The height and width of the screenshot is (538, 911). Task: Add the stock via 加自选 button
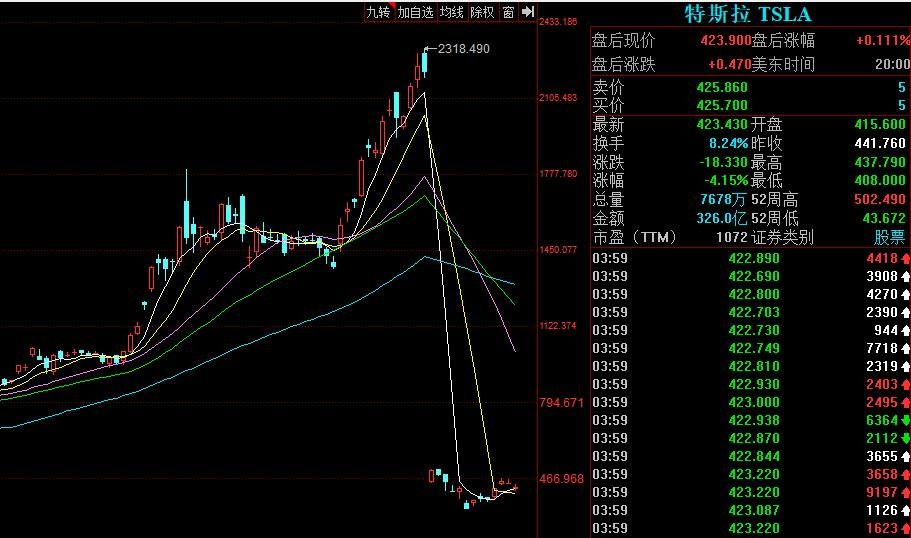click(415, 12)
